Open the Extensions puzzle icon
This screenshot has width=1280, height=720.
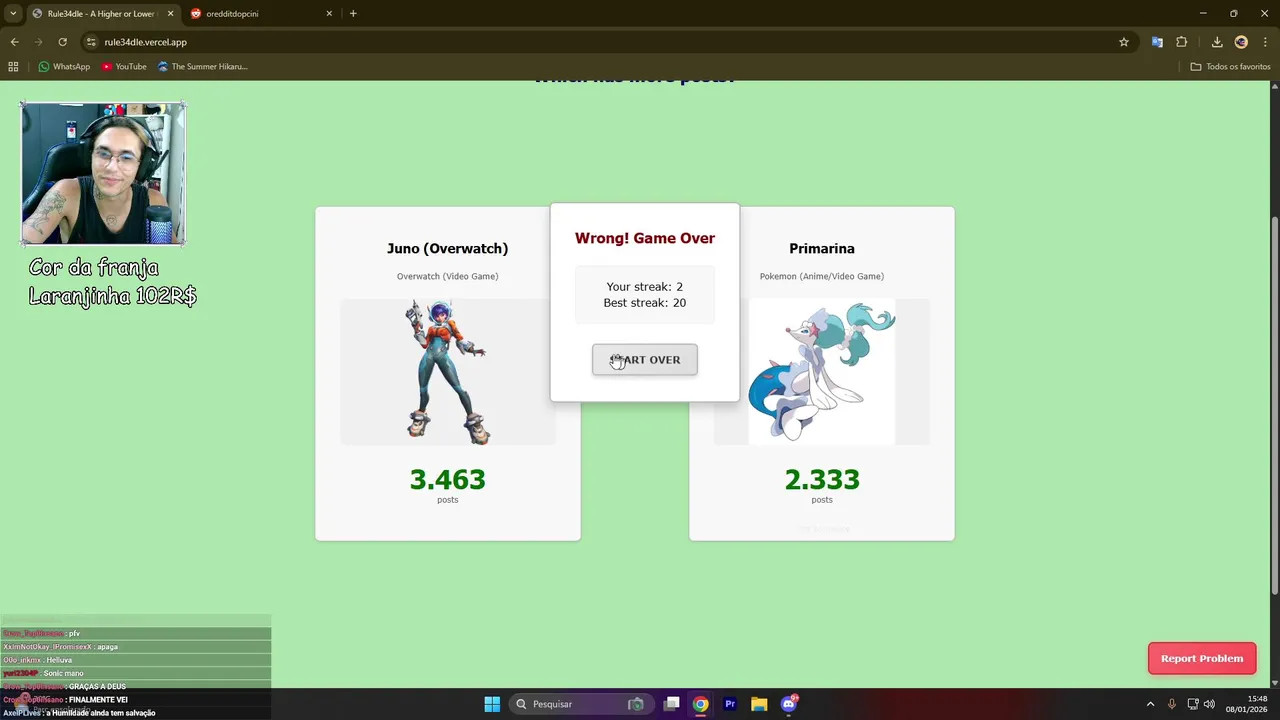tap(1182, 42)
